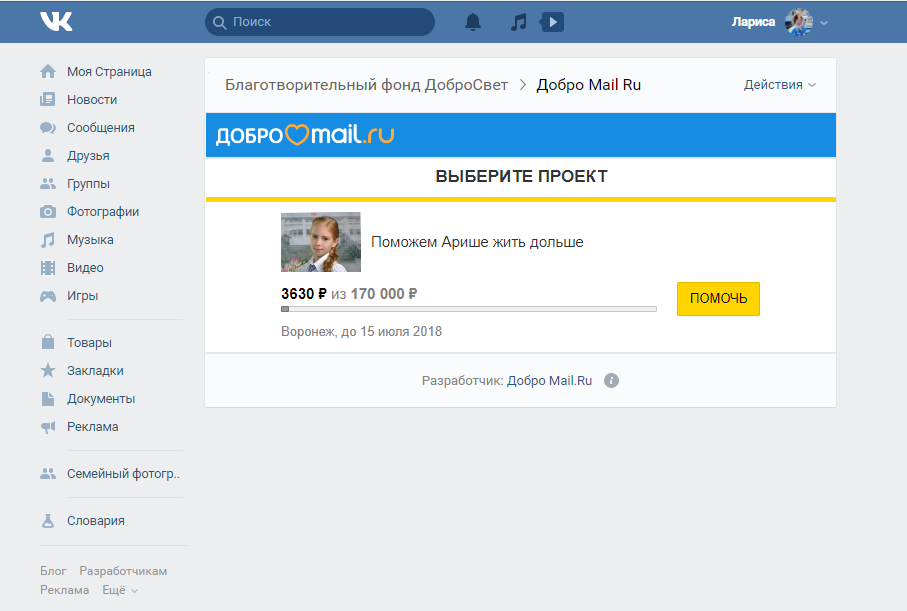Open Новости feed

point(92,100)
